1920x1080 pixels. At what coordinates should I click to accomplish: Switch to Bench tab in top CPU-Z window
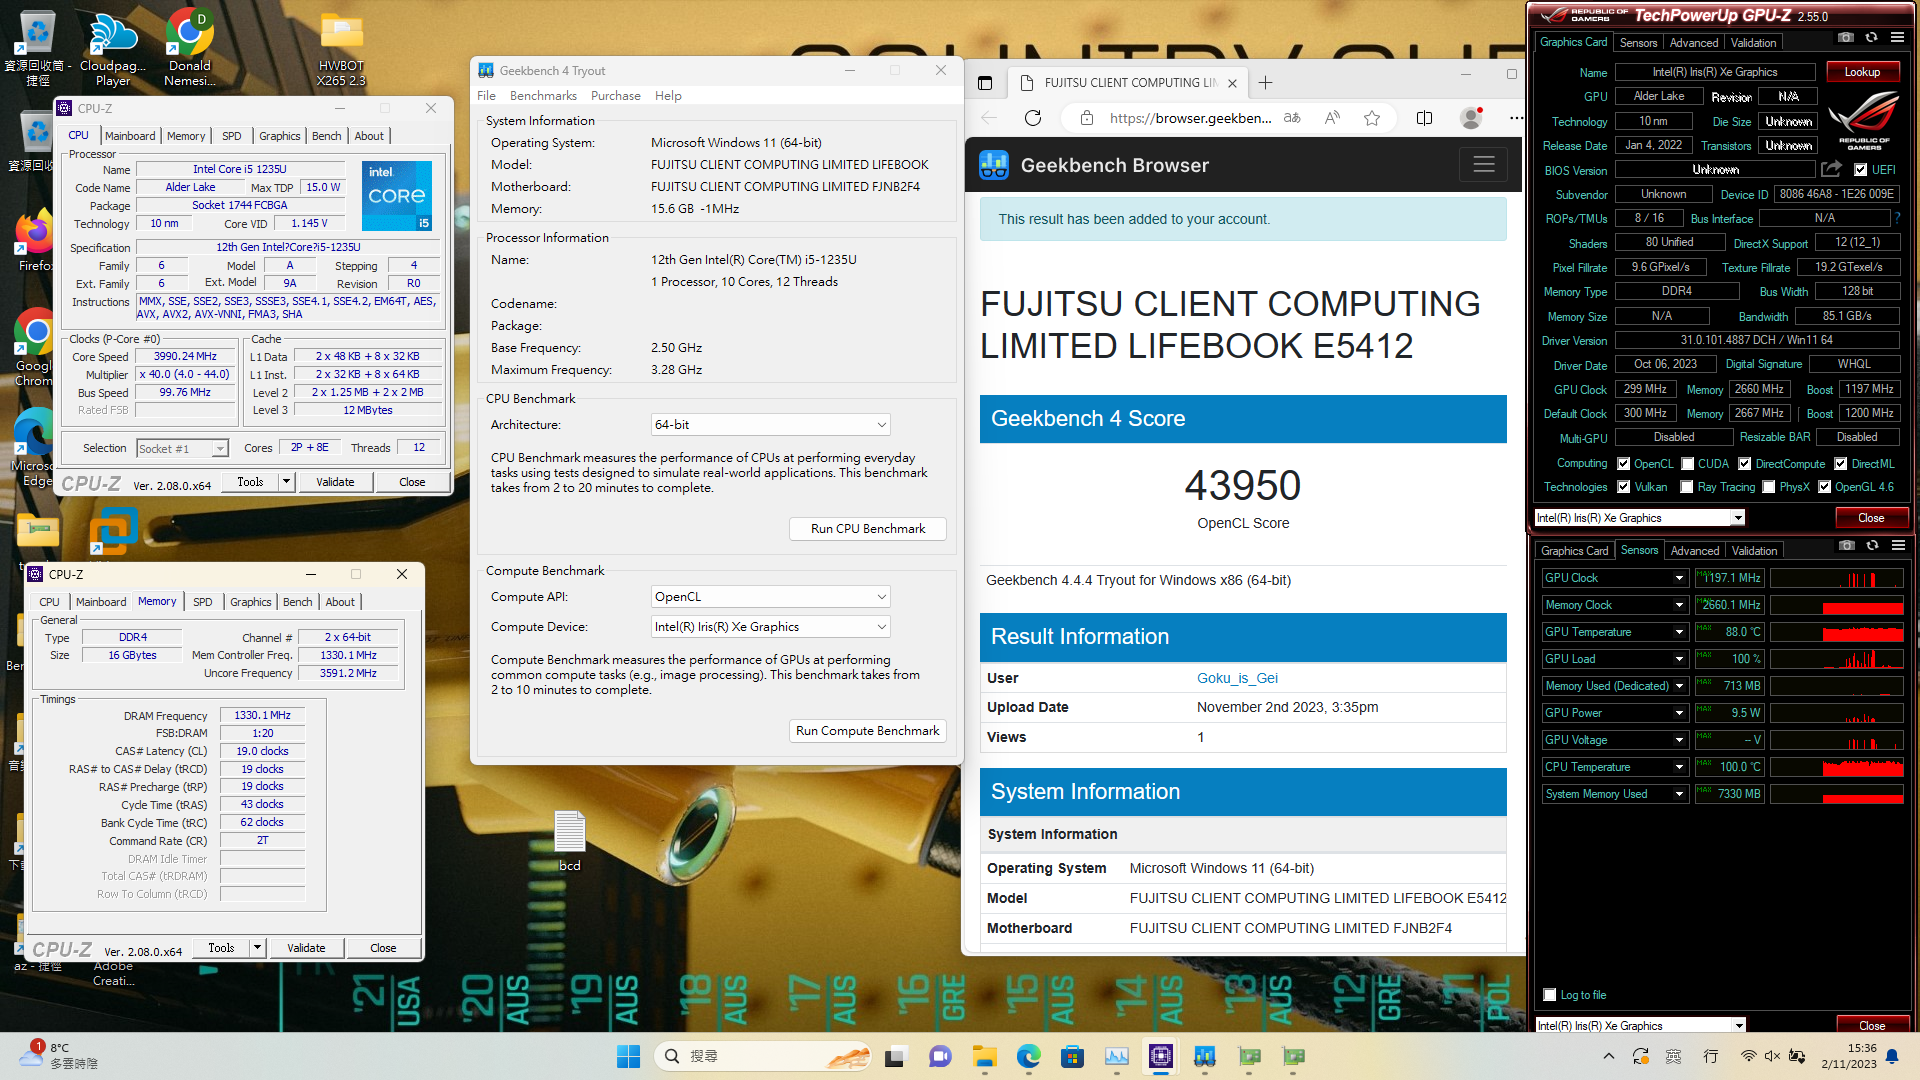[327, 136]
